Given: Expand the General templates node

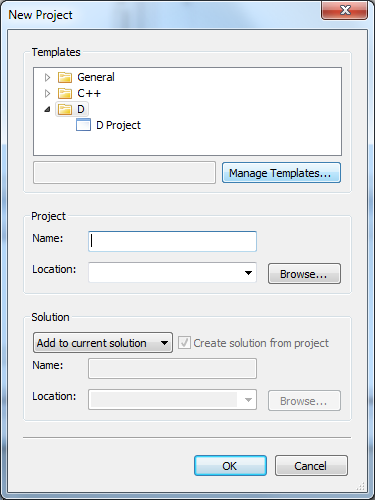Looking at the screenshot, I should (x=47, y=77).
